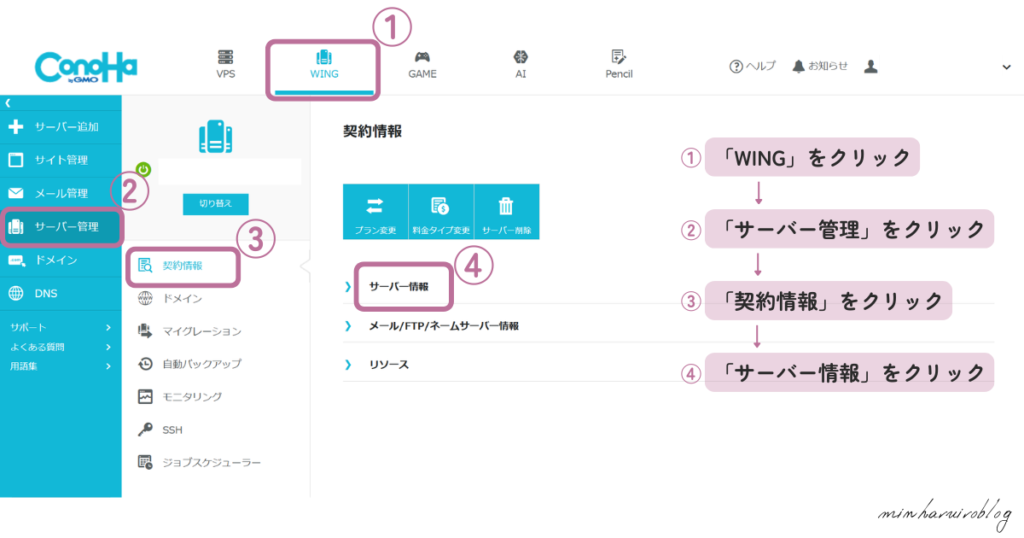Open サーバー管理 in the left sidebar
The image size is (1024, 538).
60,227
